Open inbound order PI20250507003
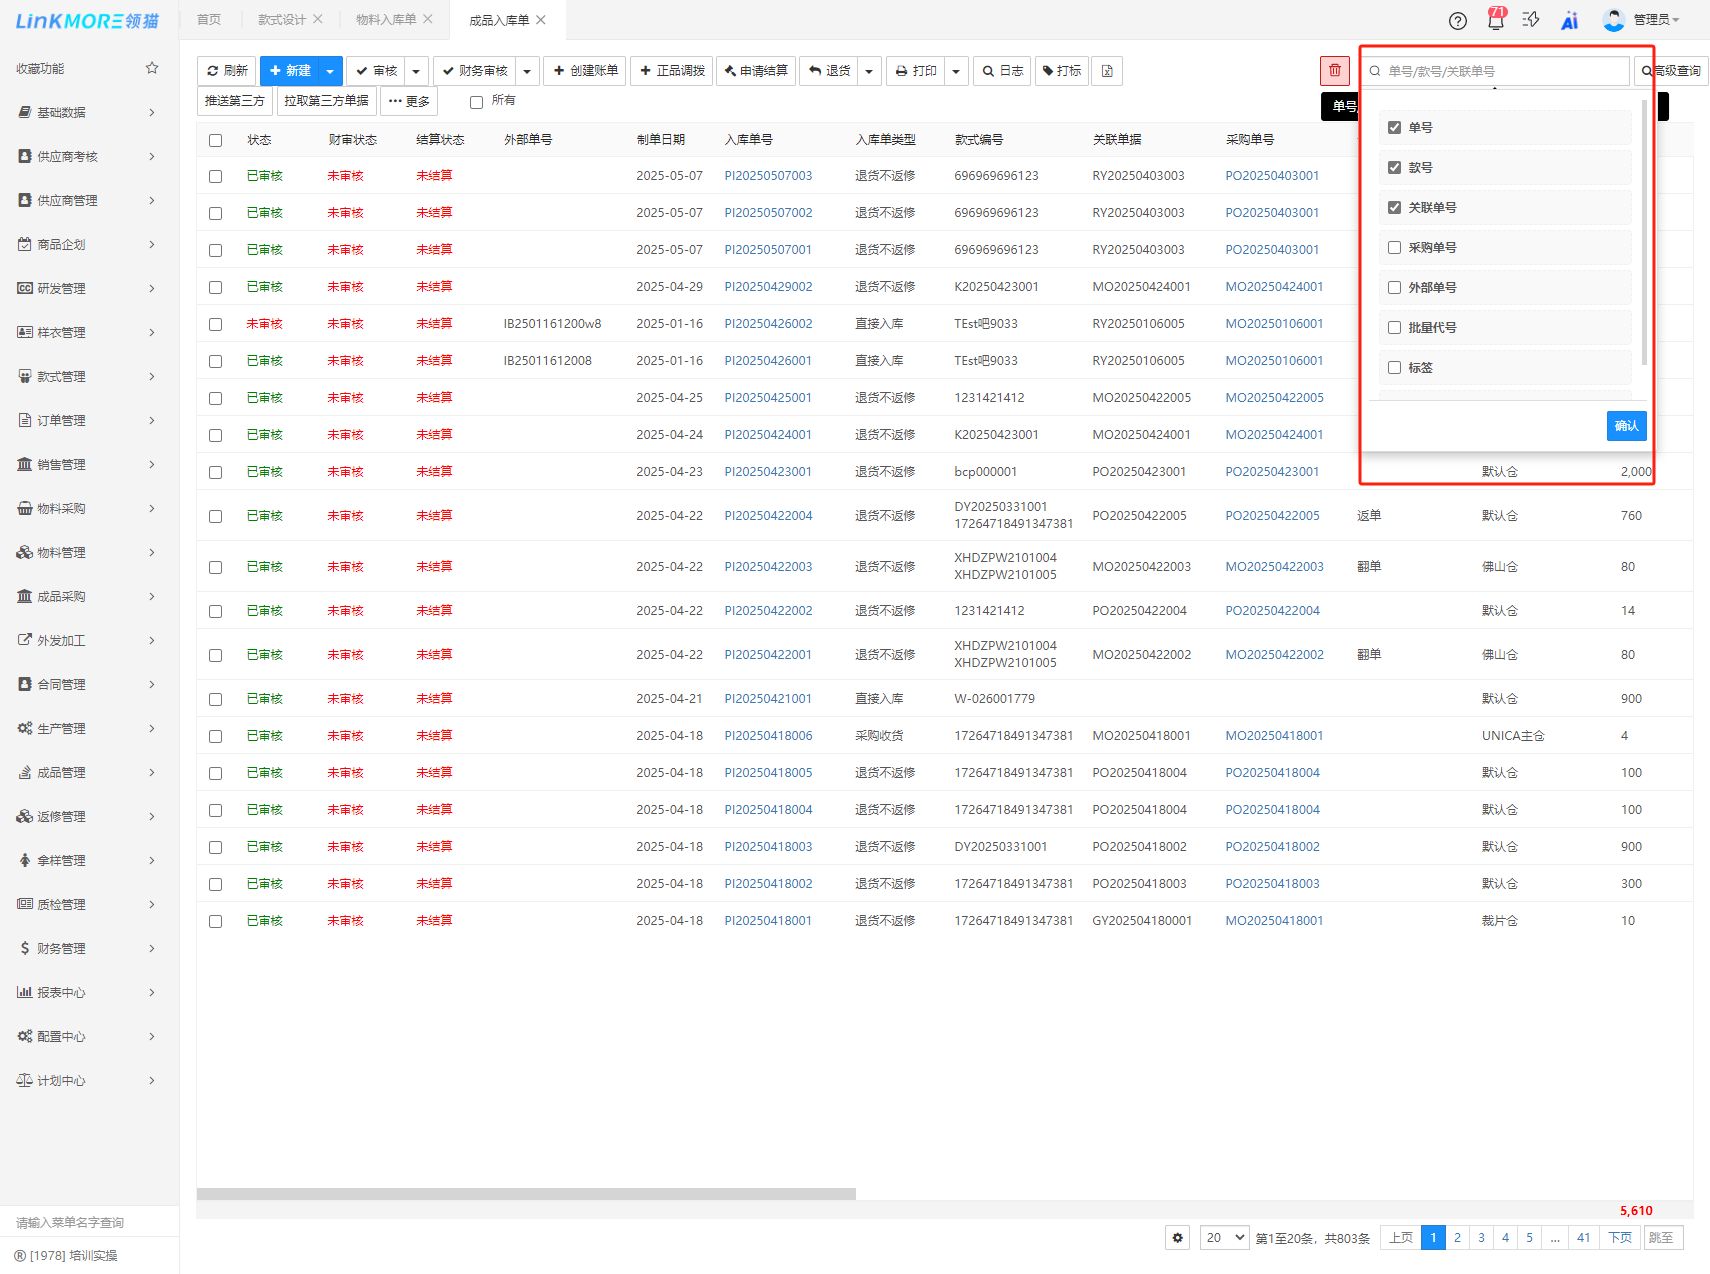 point(768,176)
